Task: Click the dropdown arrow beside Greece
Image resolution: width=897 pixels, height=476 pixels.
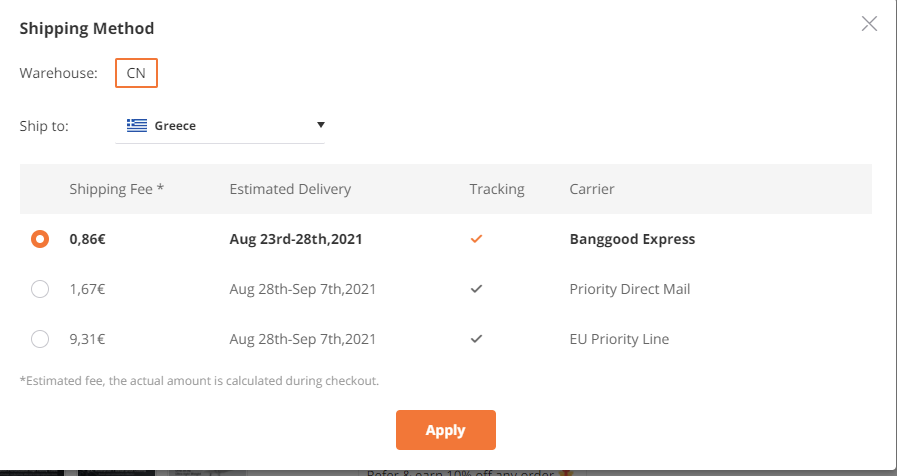Action: (320, 125)
